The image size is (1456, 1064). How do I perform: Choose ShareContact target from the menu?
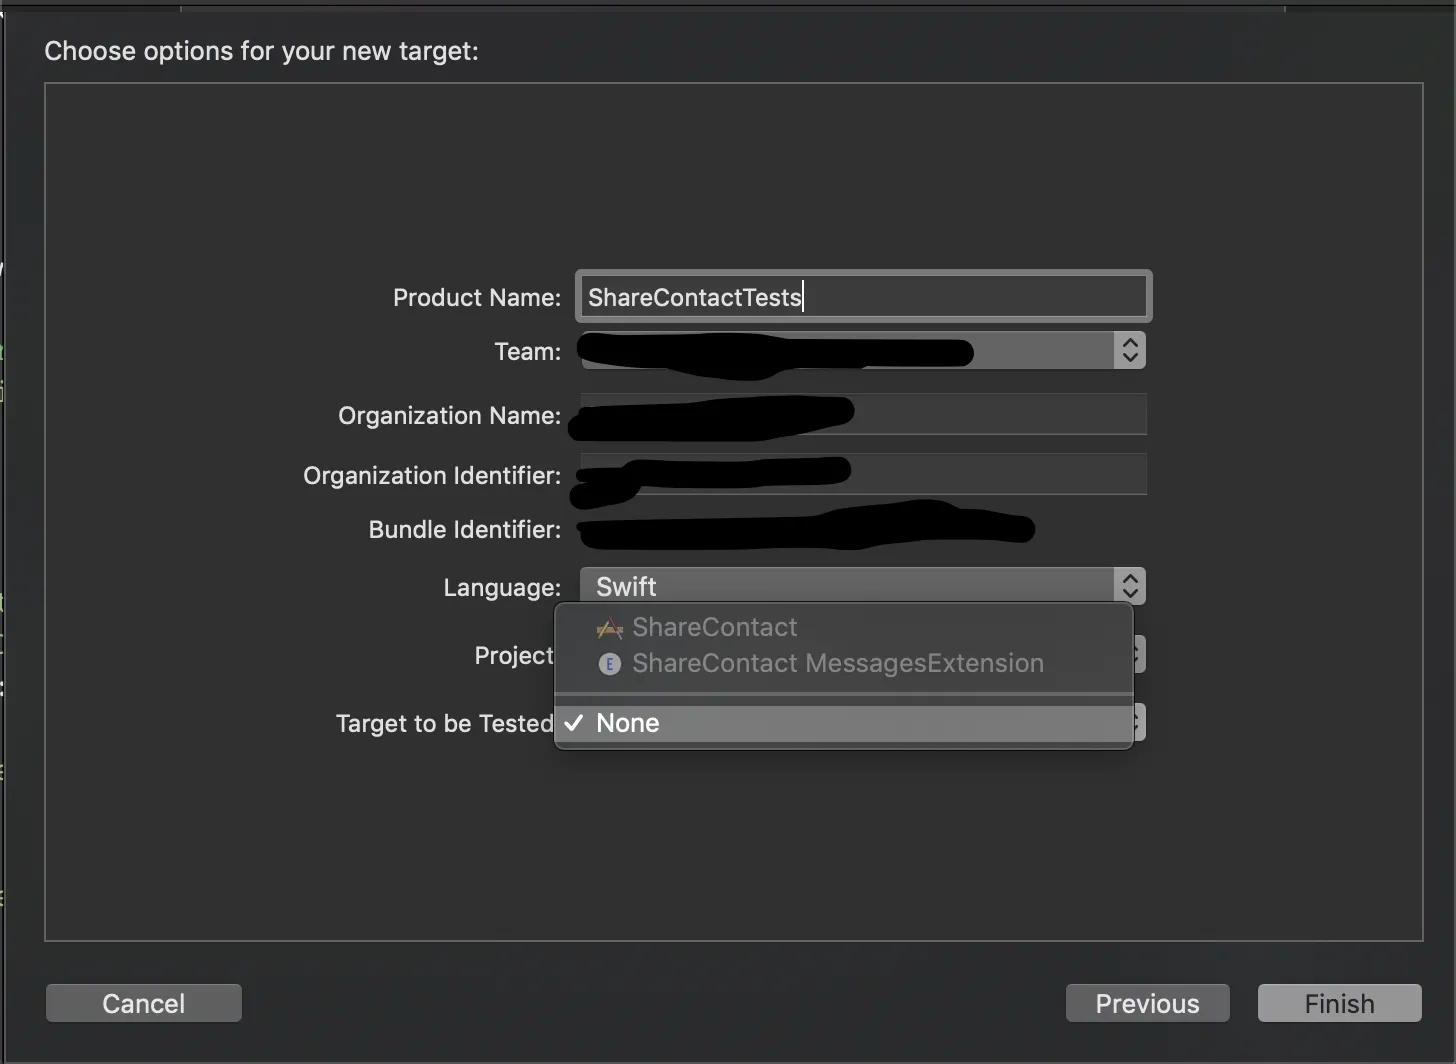pyautogui.click(x=844, y=627)
